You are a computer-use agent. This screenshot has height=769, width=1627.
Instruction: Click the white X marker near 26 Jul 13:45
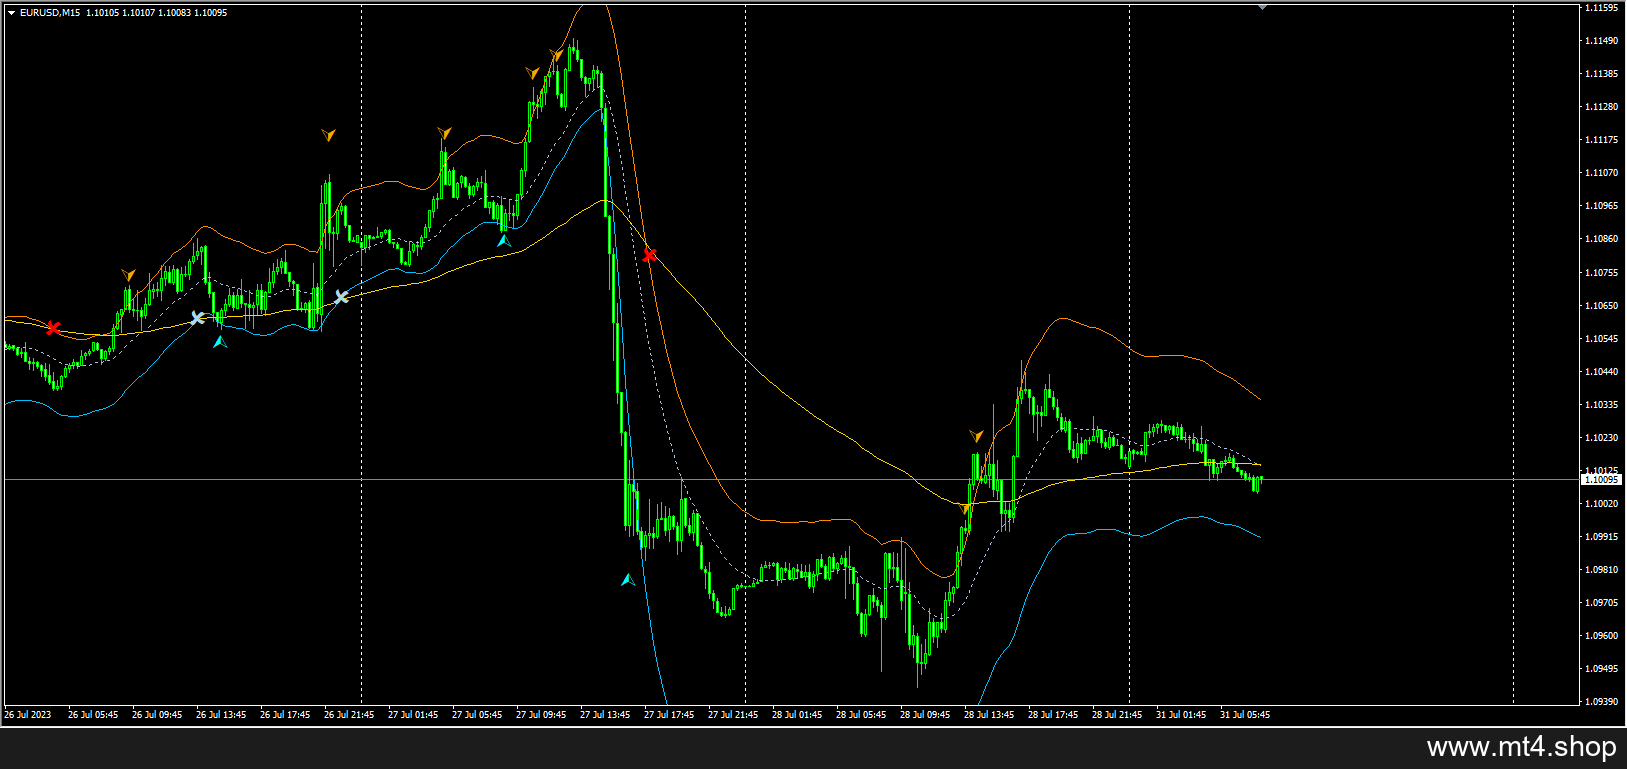pyautogui.click(x=197, y=318)
